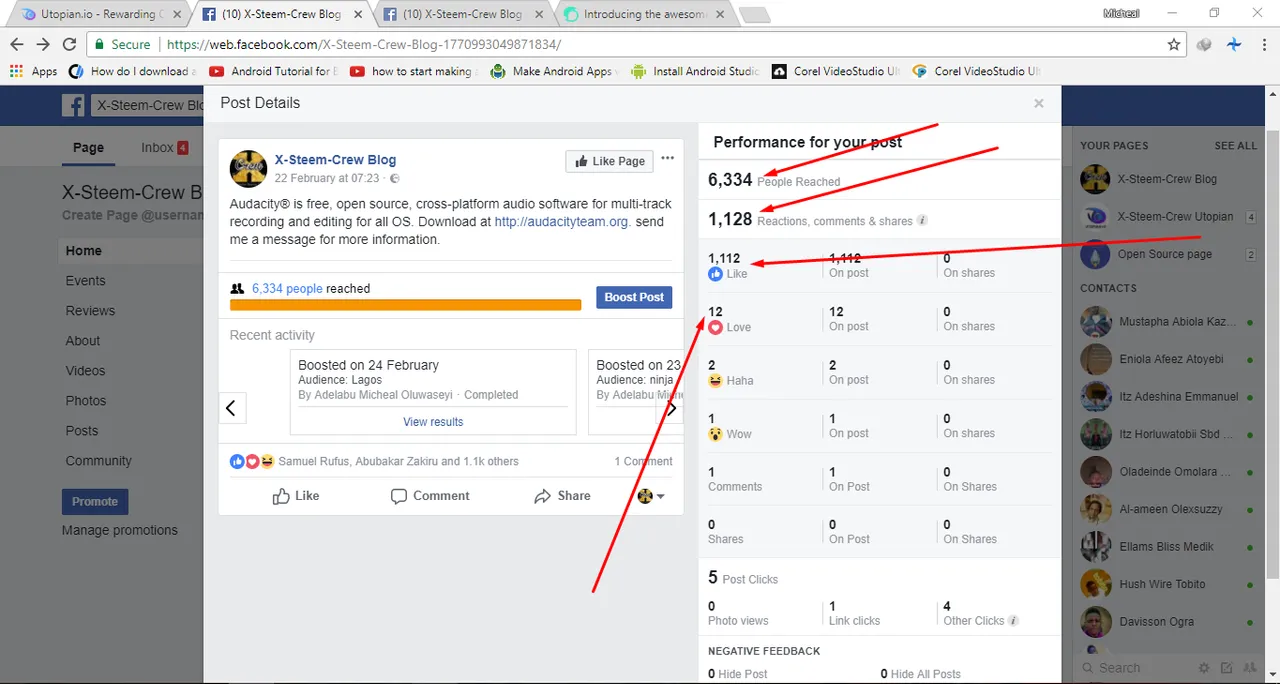The width and height of the screenshot is (1280, 684).
Task: Open chat with Davisson Ogra
Action: 1168,622
